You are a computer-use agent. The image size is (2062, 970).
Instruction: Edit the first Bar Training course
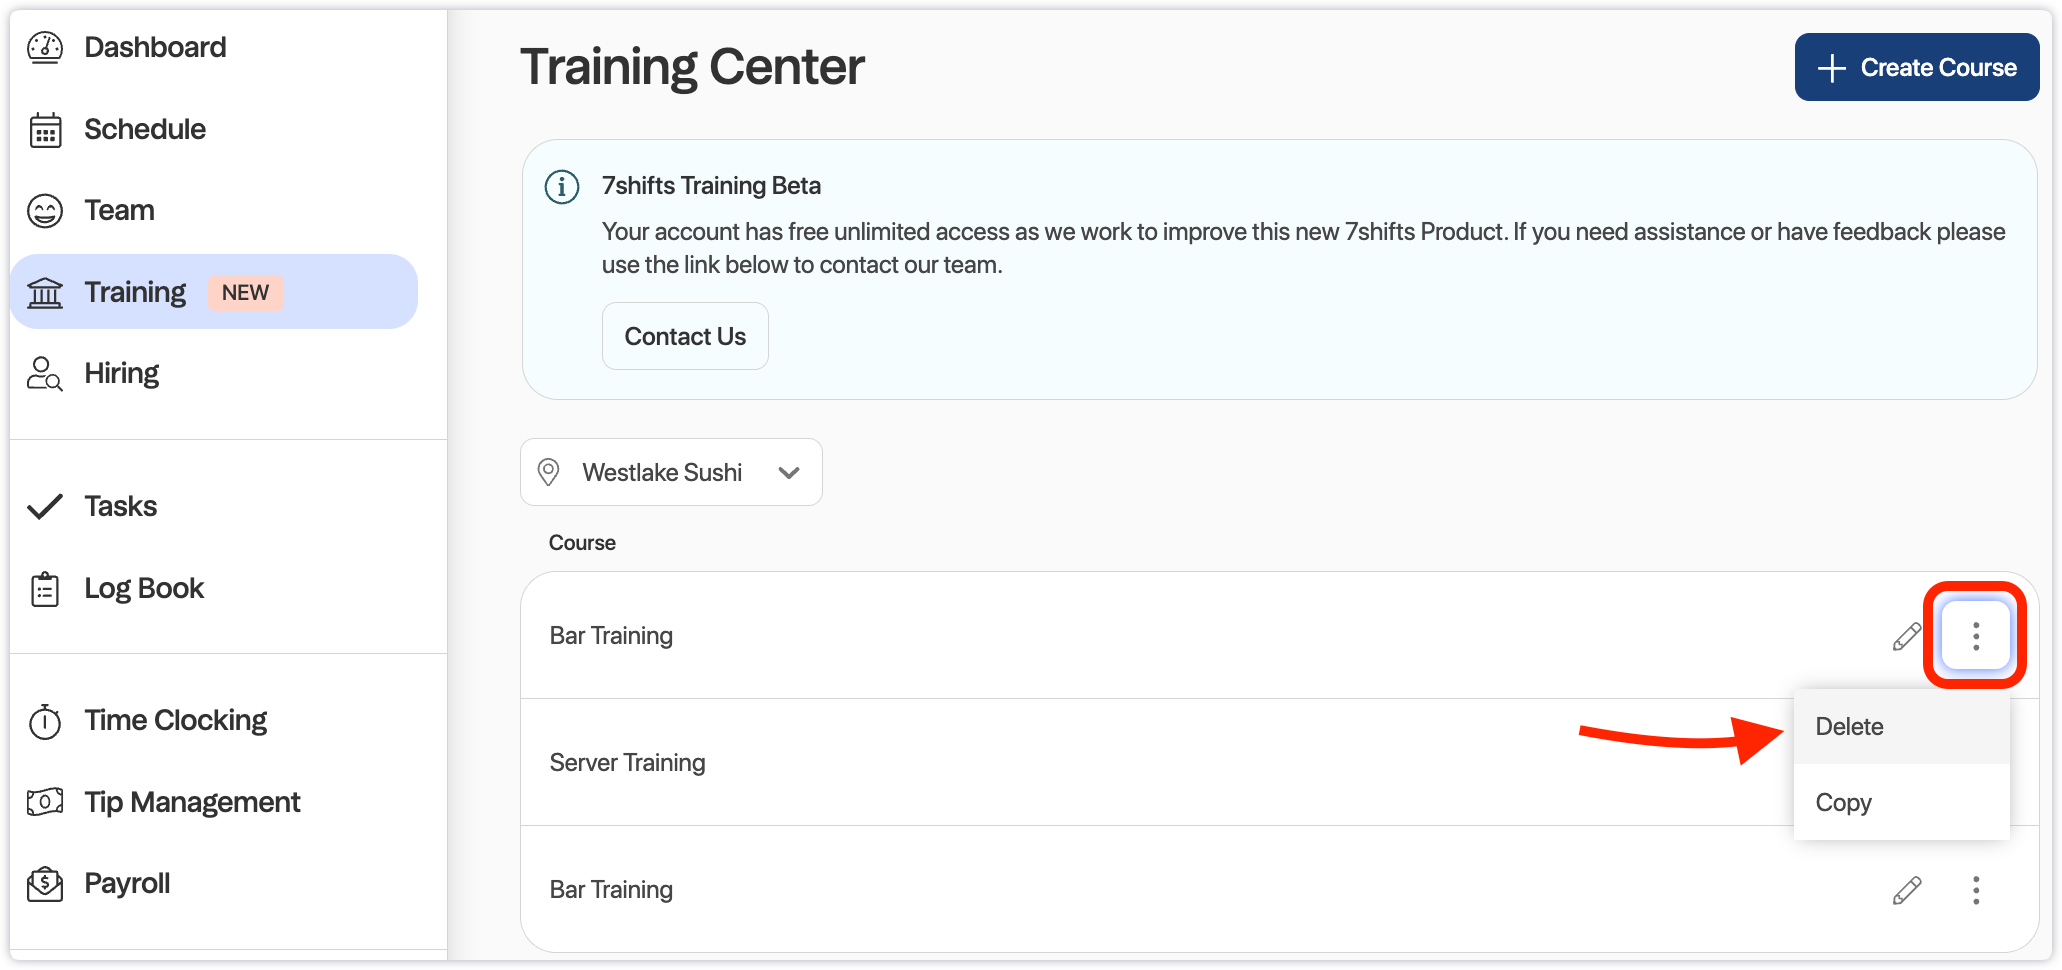[x=1907, y=636]
